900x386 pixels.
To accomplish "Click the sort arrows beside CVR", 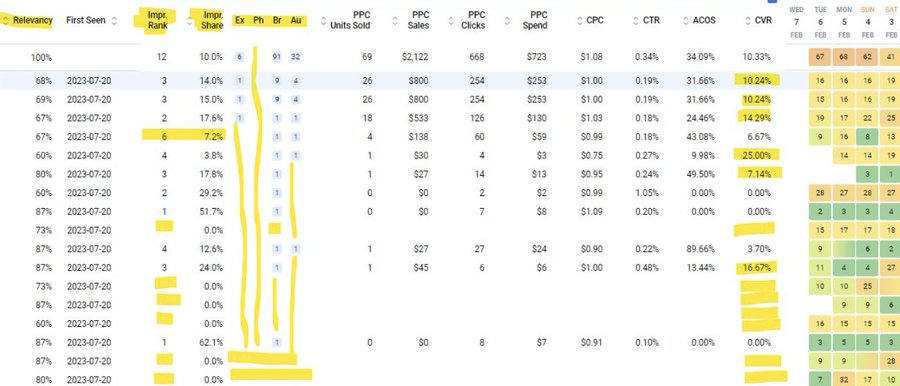I will [747, 21].
